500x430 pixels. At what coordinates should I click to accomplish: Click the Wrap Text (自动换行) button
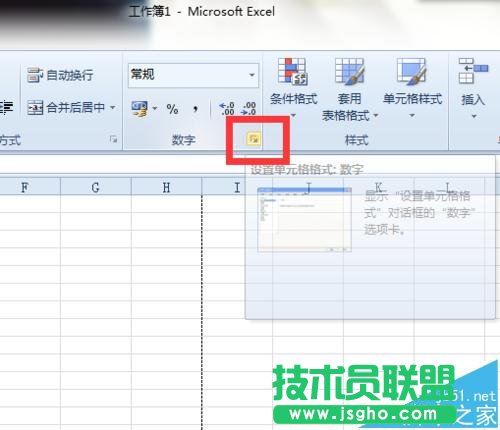pos(60,75)
